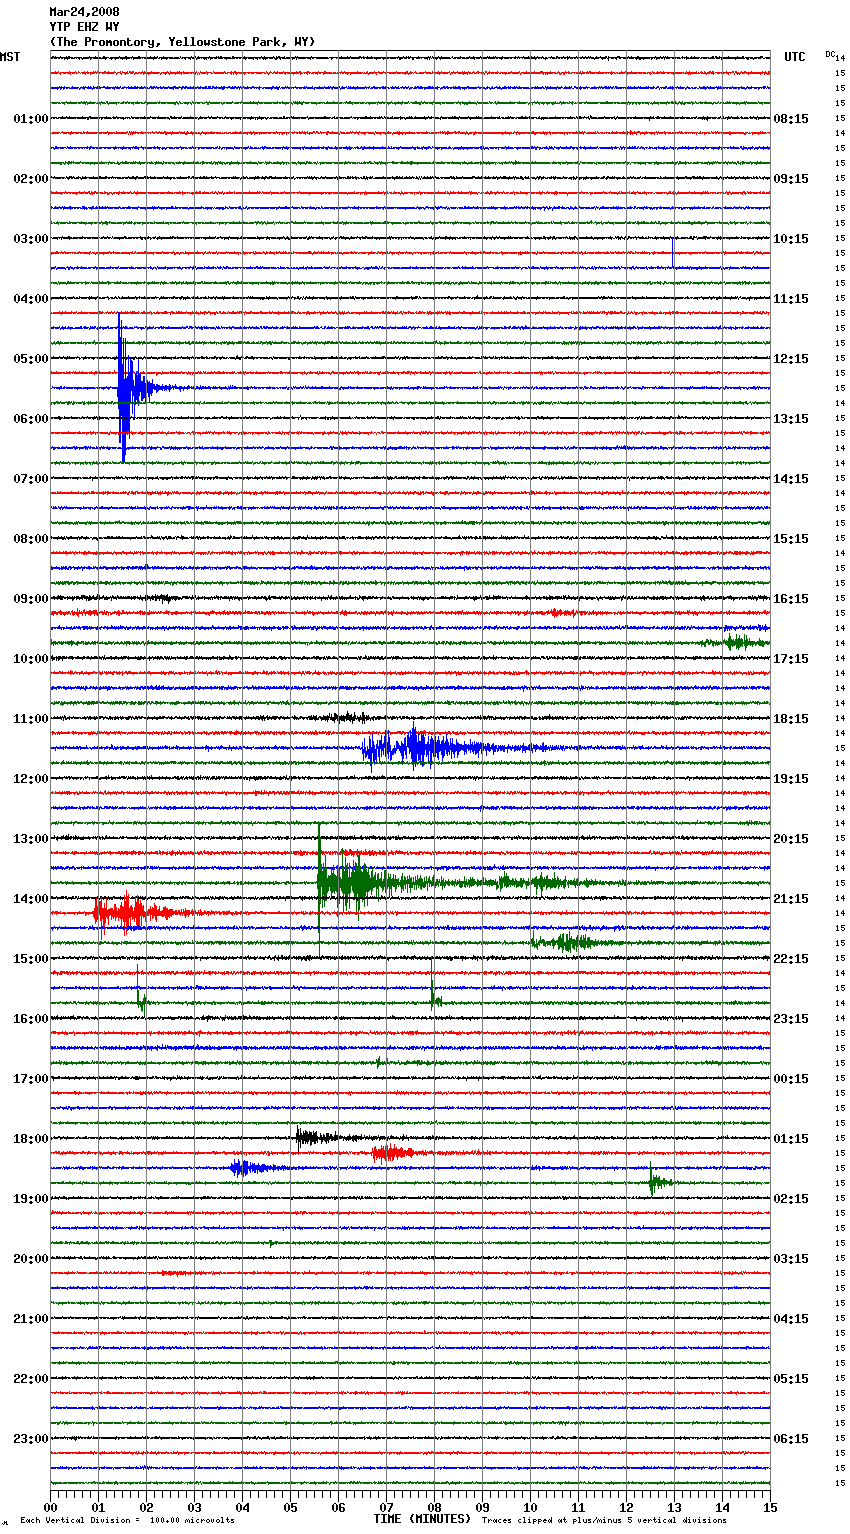Click the Promontory, Yellowstone Park location title
This screenshot has width=850, height=1534.
point(182,42)
